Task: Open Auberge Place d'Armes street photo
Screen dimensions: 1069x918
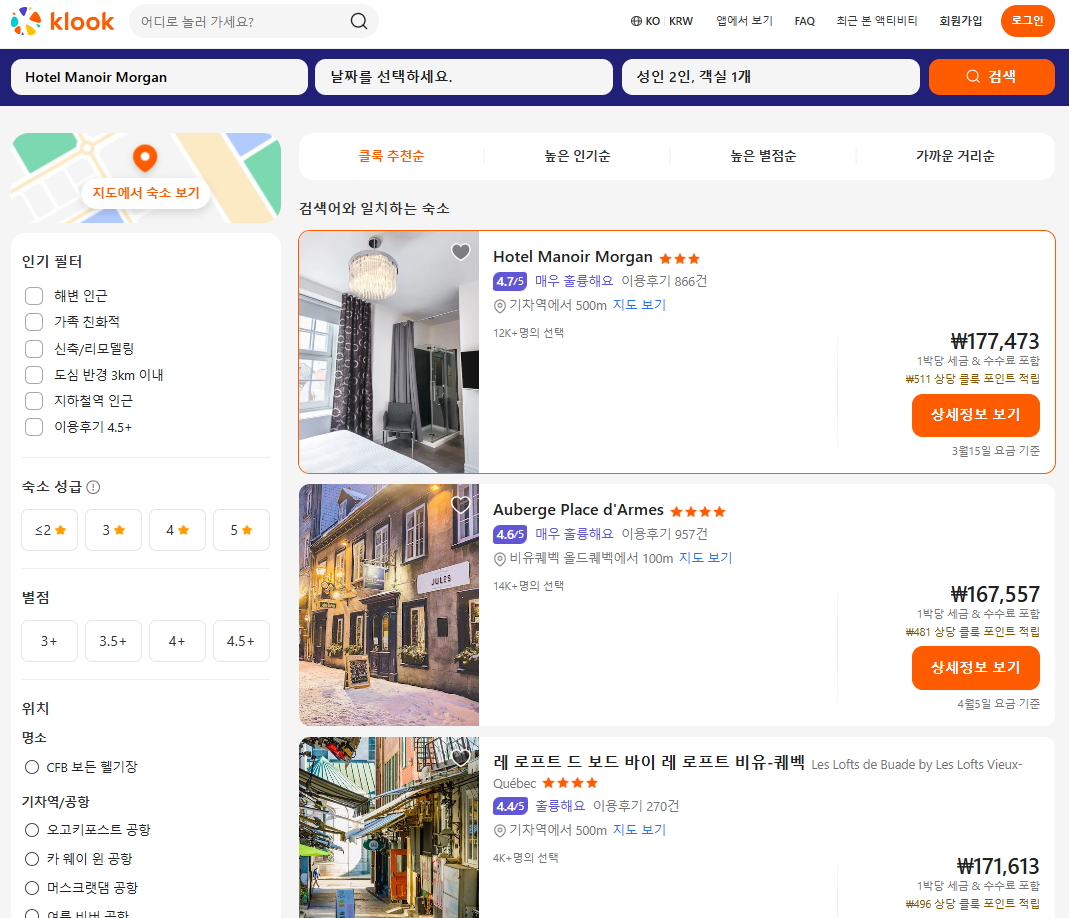Action: (389, 605)
